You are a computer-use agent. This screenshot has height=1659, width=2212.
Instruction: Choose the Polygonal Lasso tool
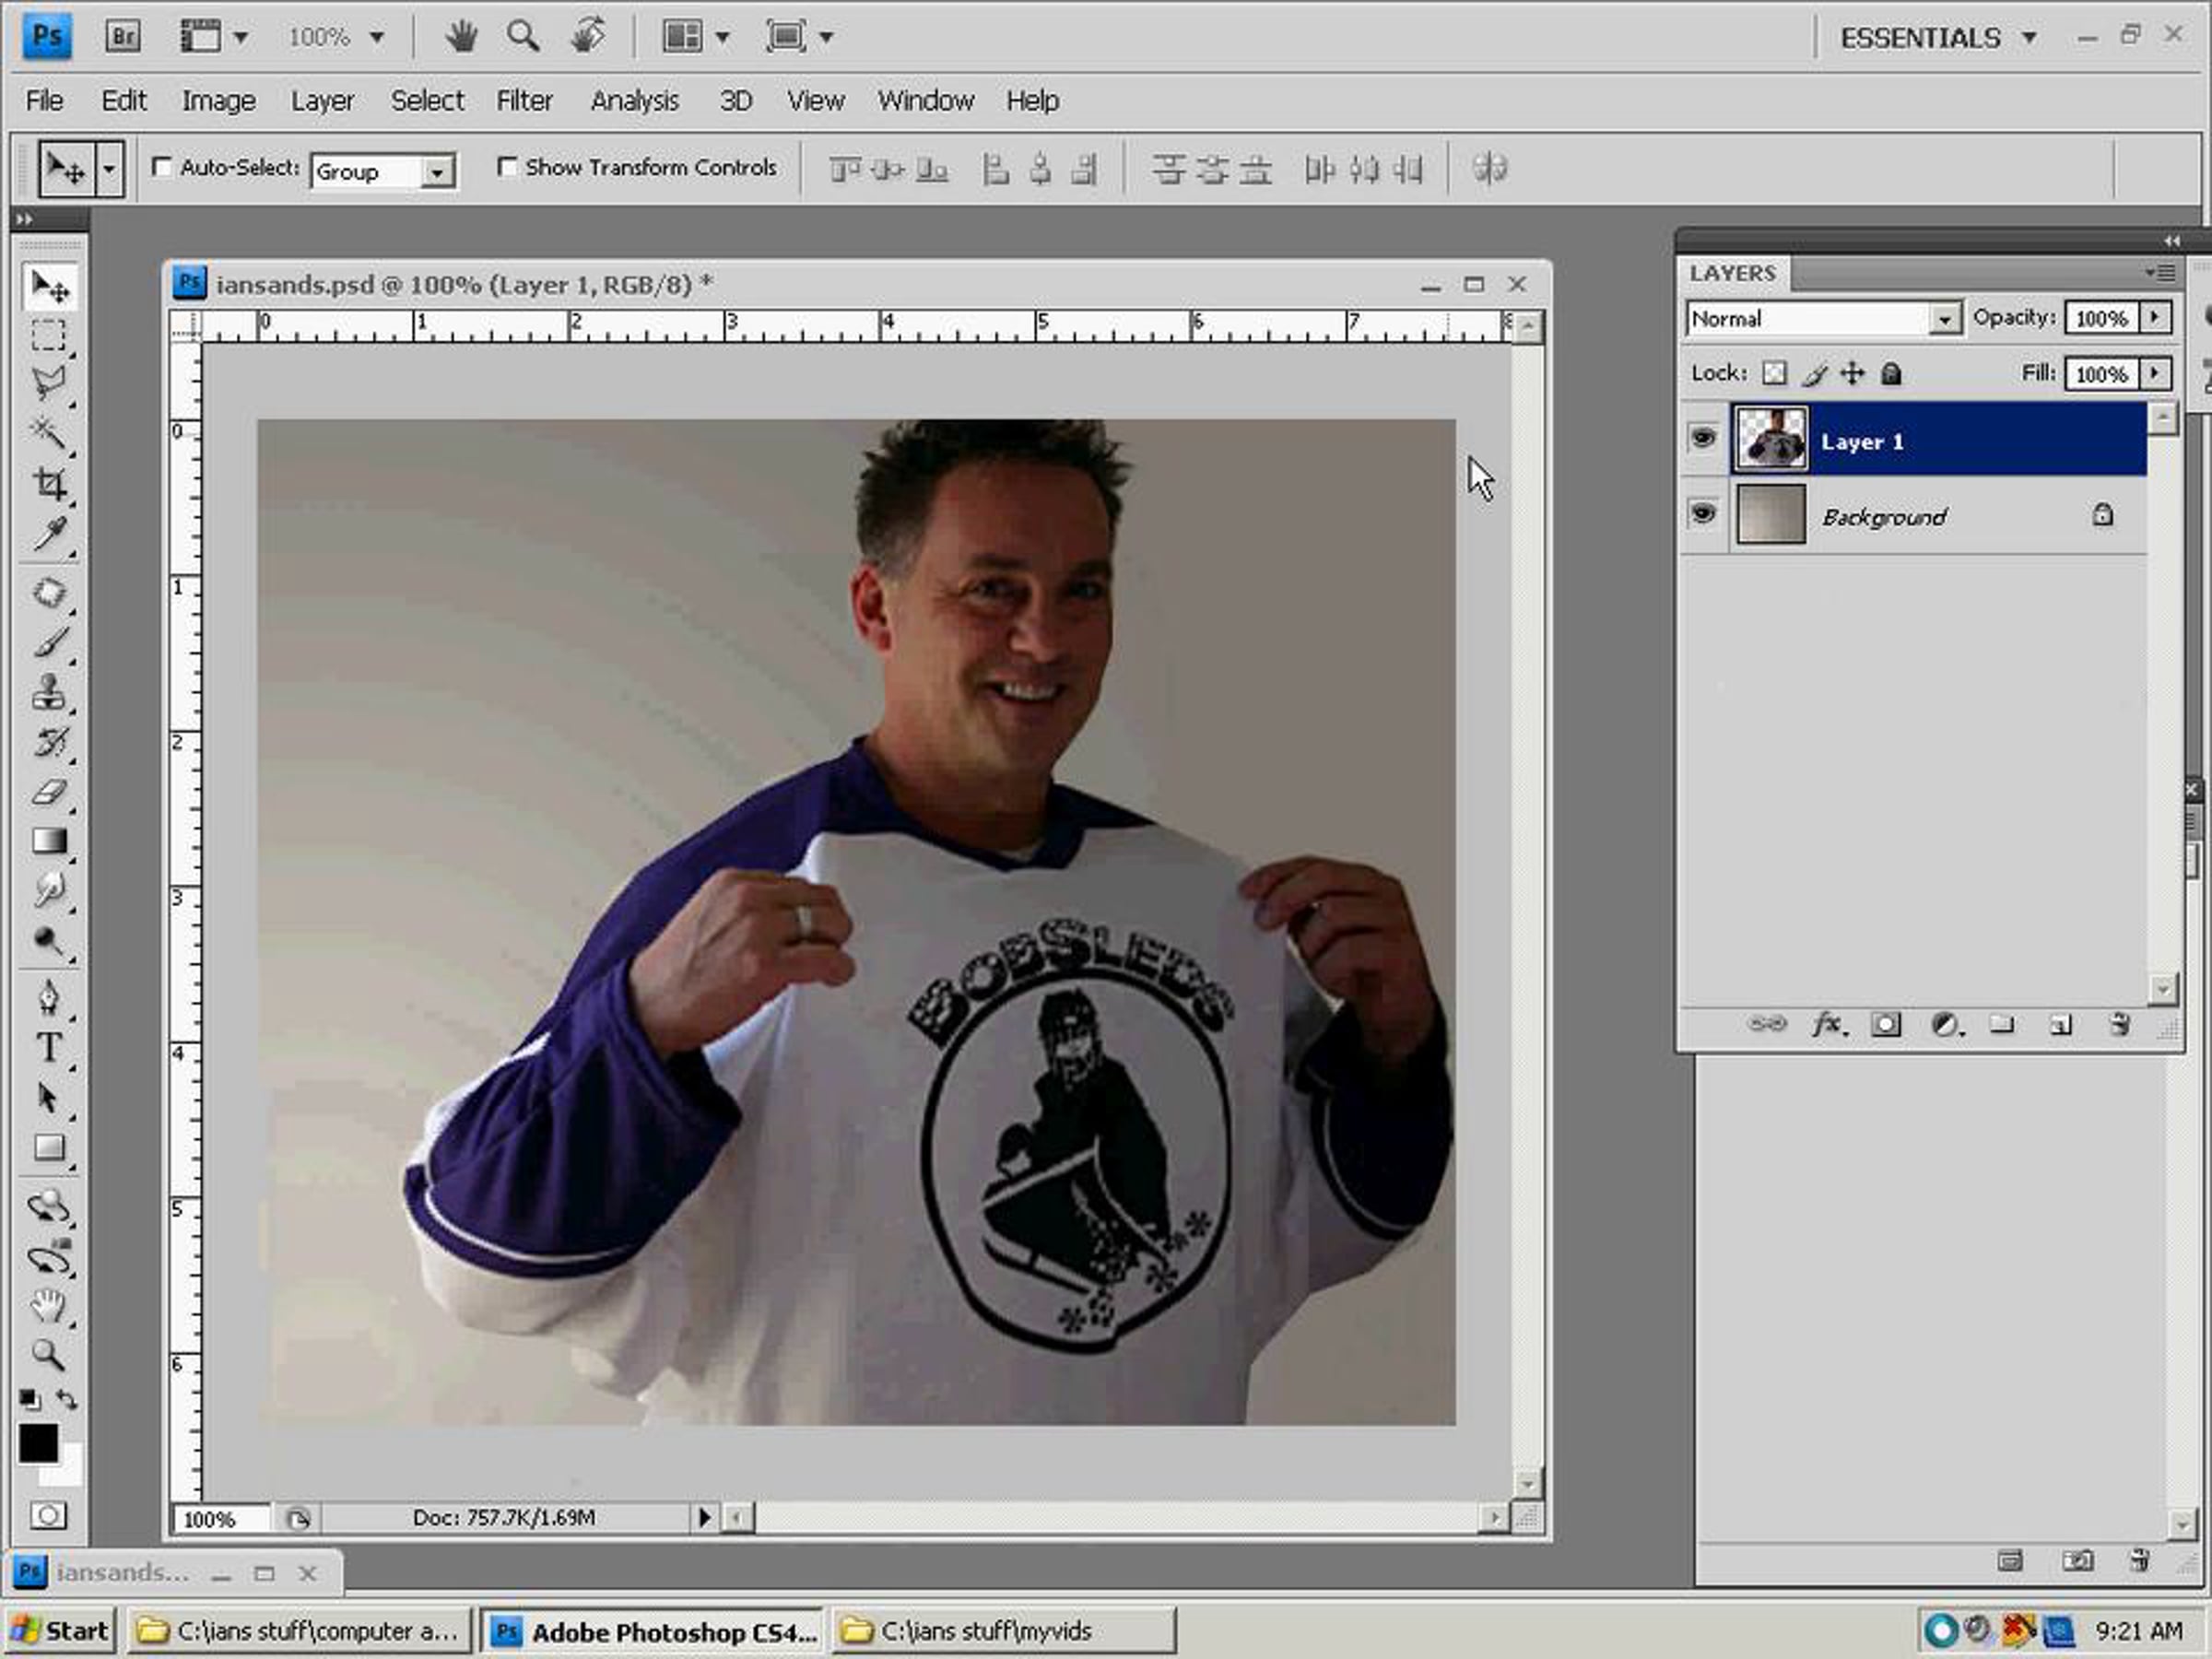49,383
